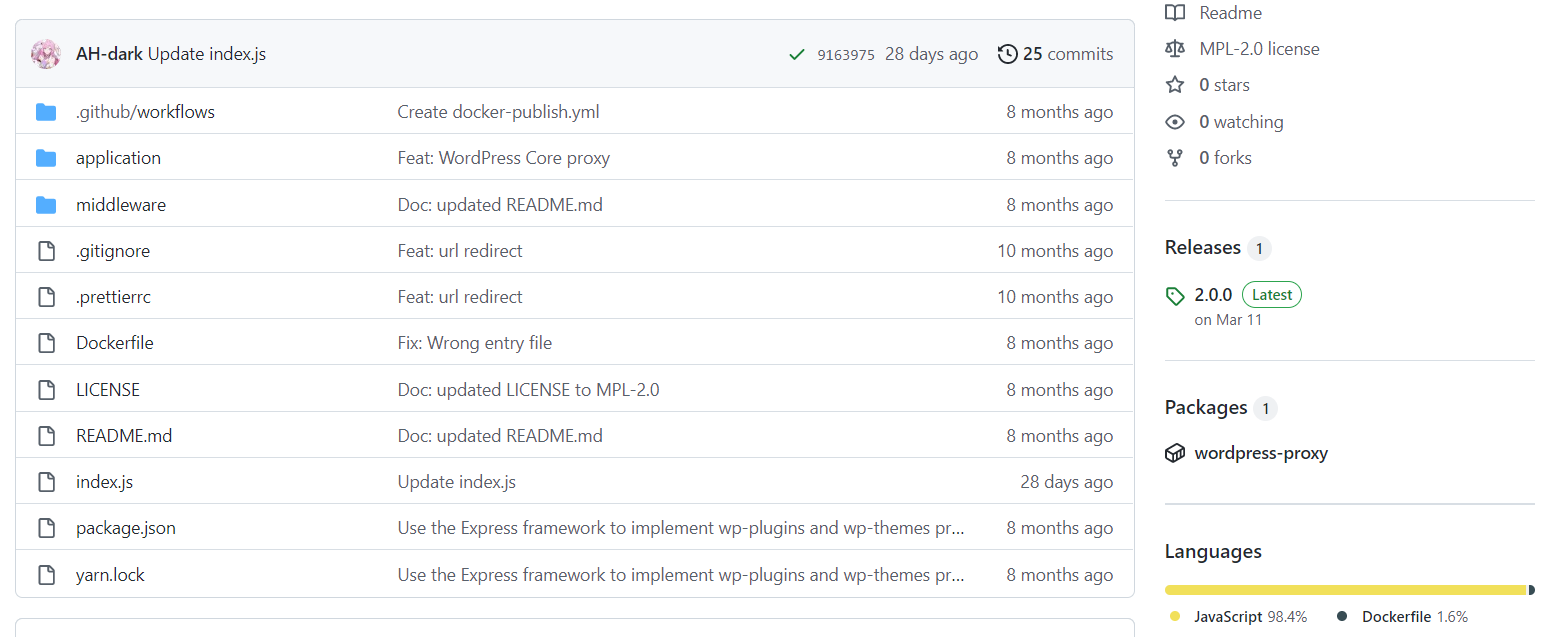The width and height of the screenshot is (1562, 637).
Task: Click the AH-dark user avatar
Action: (x=46, y=54)
